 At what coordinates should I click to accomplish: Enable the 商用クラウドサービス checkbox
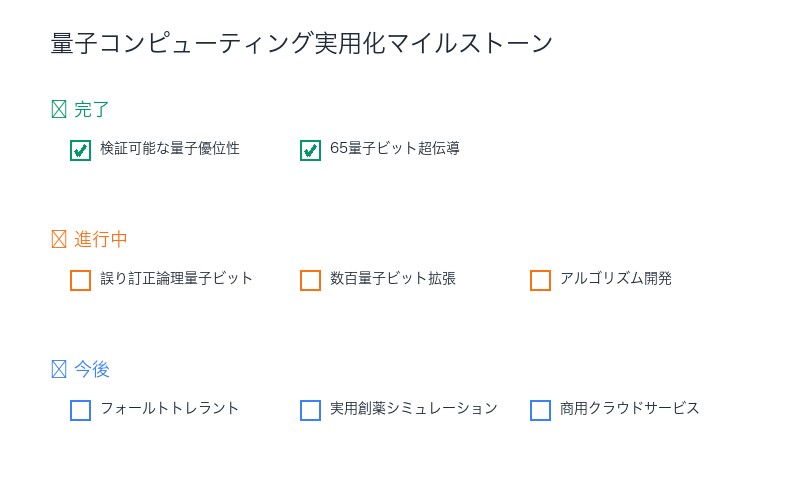point(541,411)
